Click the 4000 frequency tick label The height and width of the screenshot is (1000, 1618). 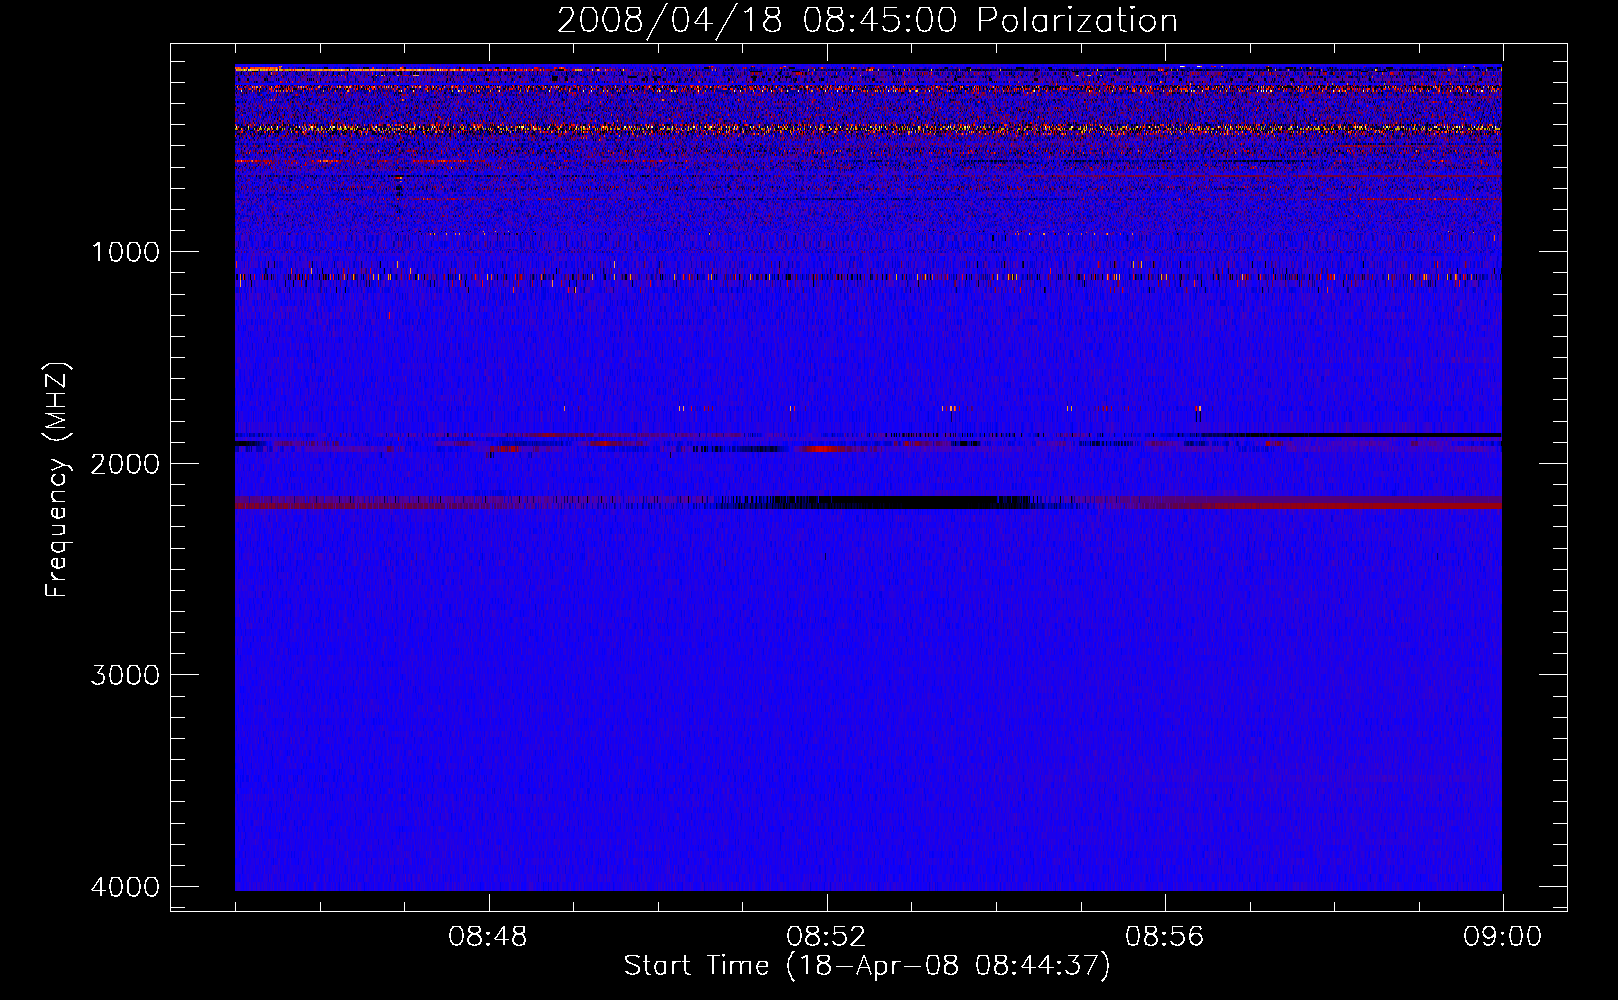point(125,887)
